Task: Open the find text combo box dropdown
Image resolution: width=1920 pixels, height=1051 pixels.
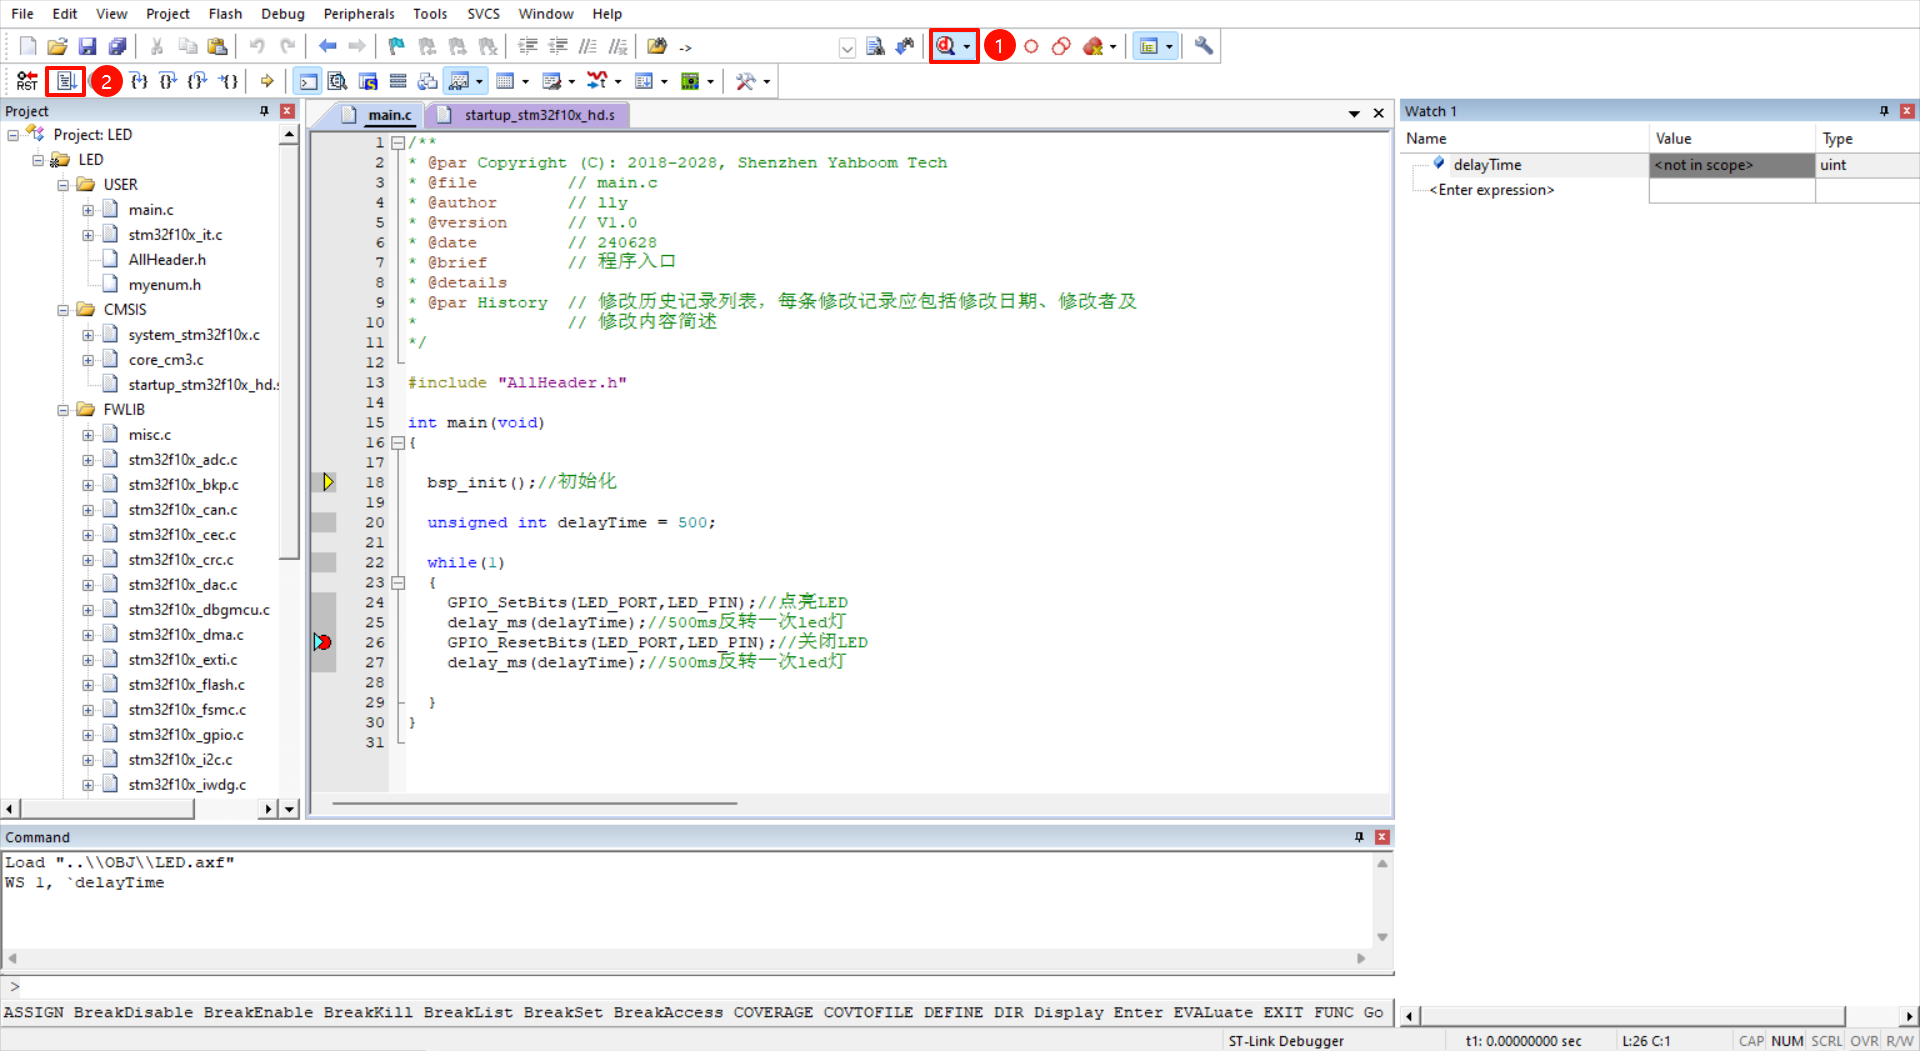Action: click(847, 47)
